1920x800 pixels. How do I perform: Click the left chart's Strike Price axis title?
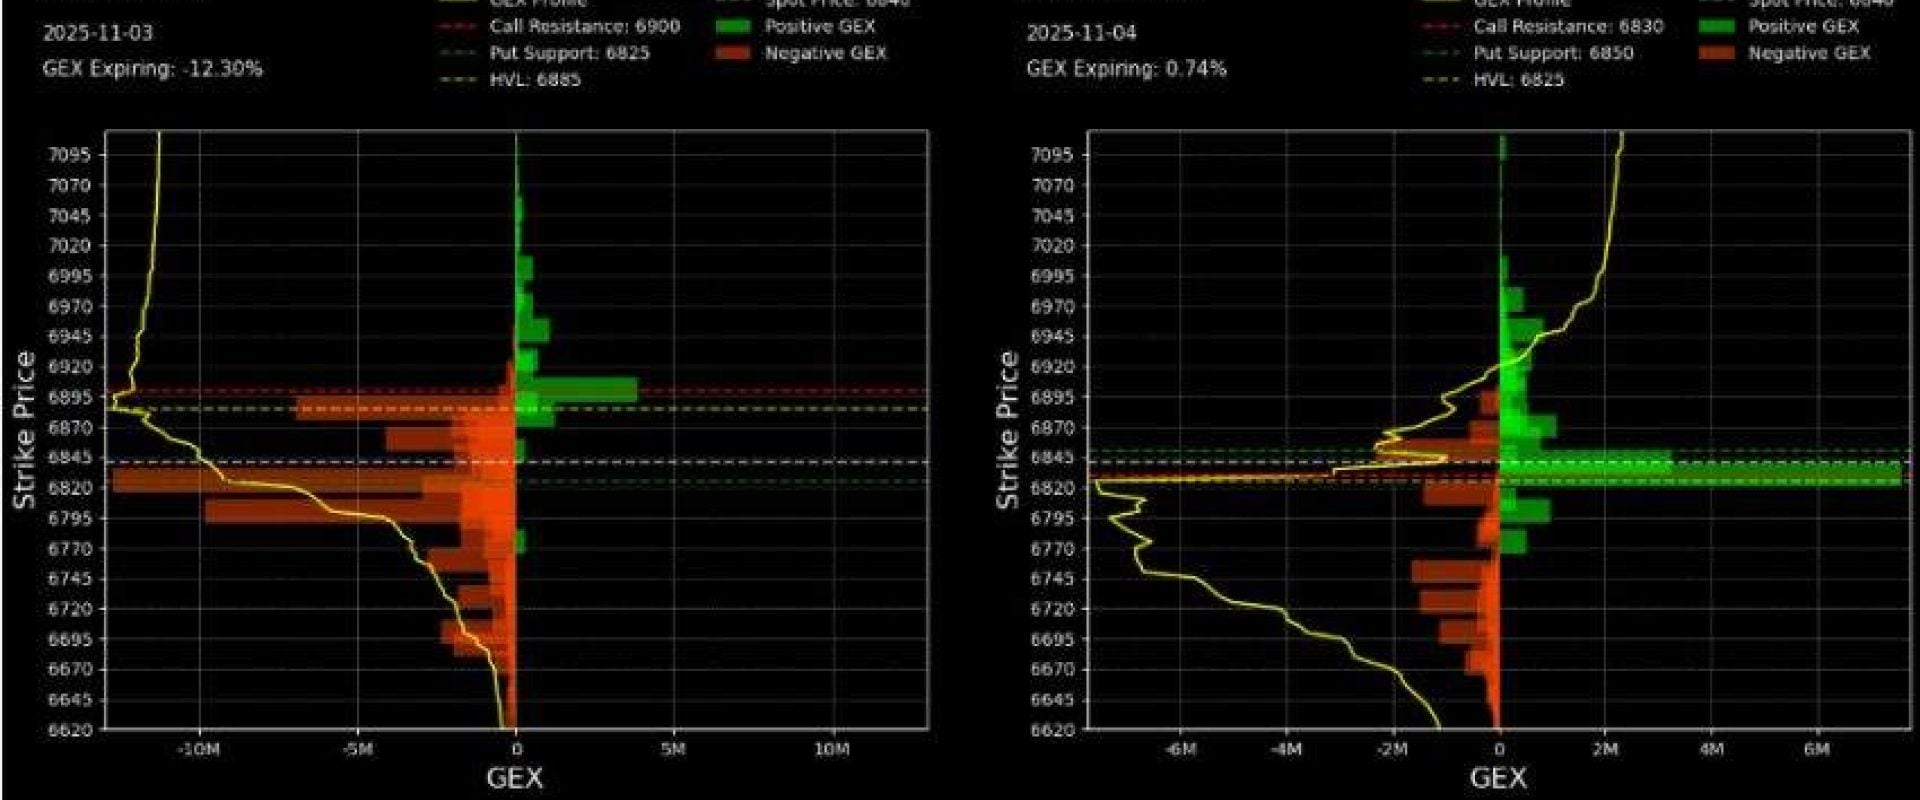[24, 430]
